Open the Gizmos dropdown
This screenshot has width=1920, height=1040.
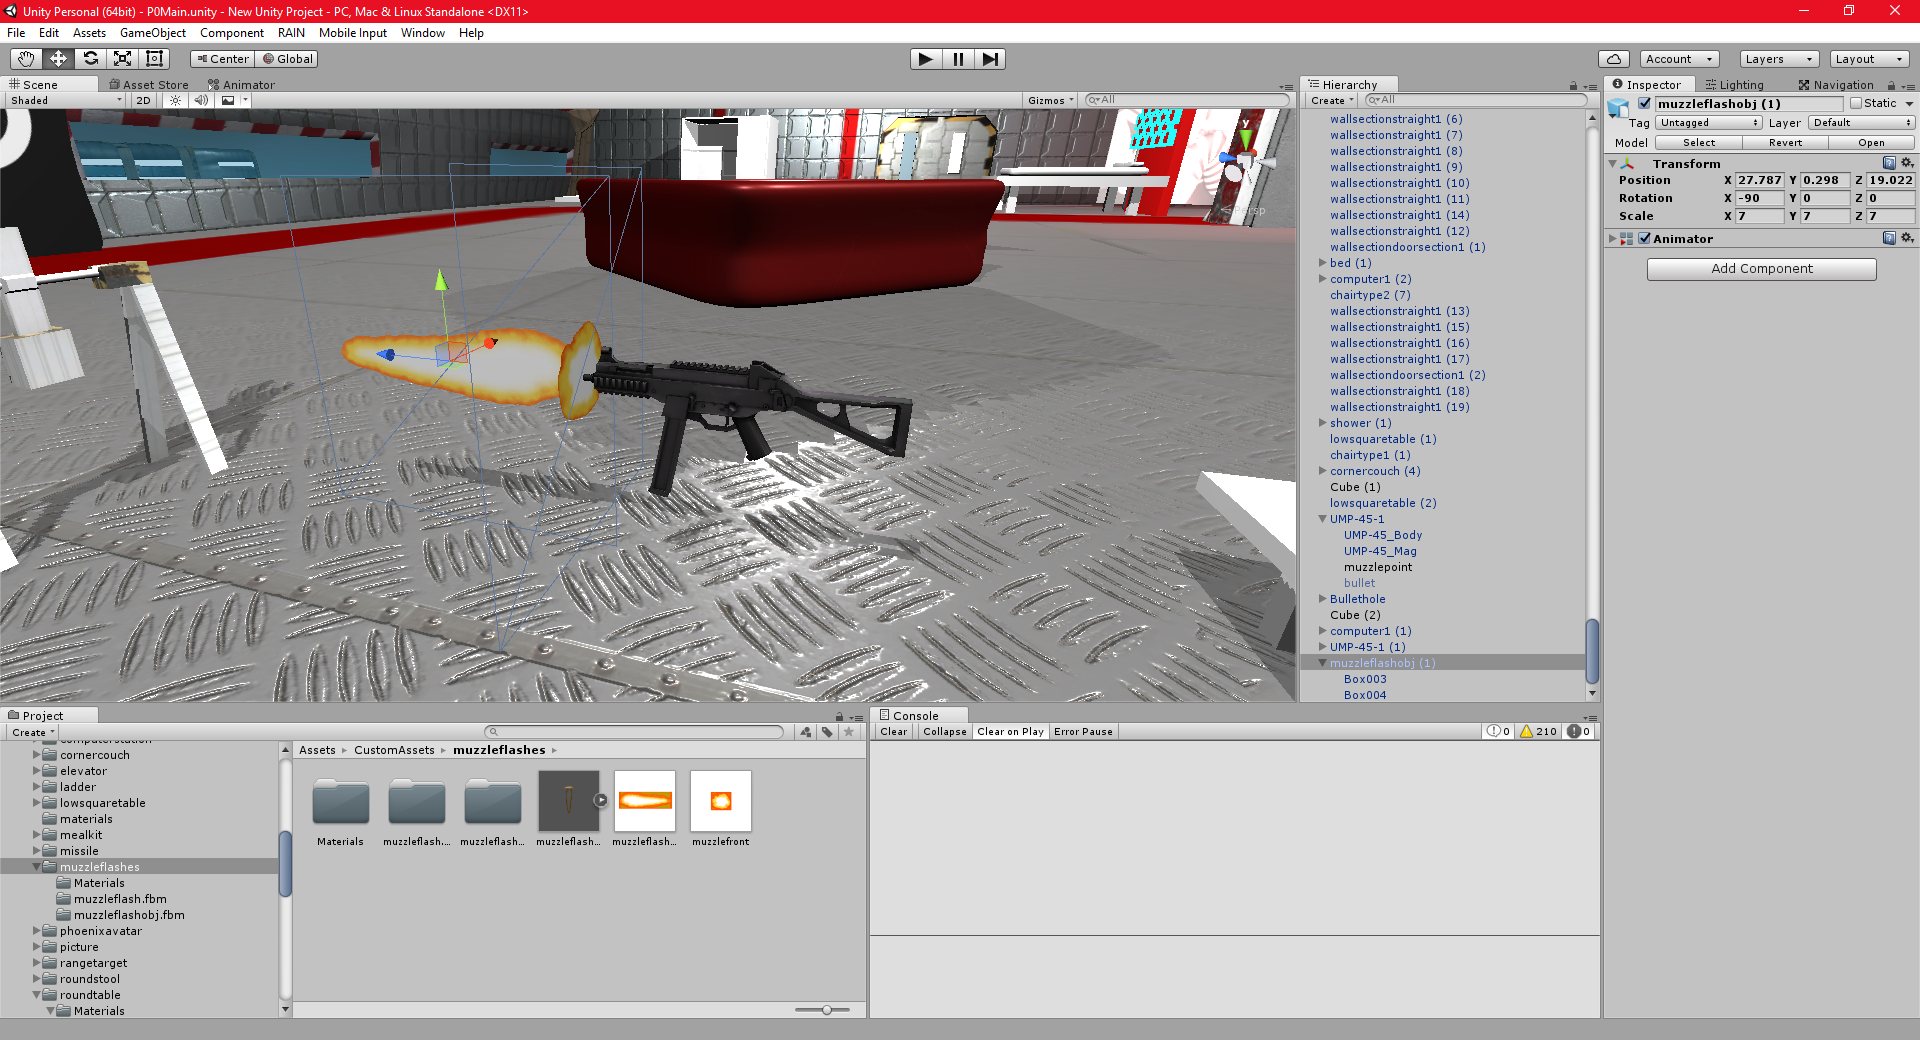click(1050, 100)
